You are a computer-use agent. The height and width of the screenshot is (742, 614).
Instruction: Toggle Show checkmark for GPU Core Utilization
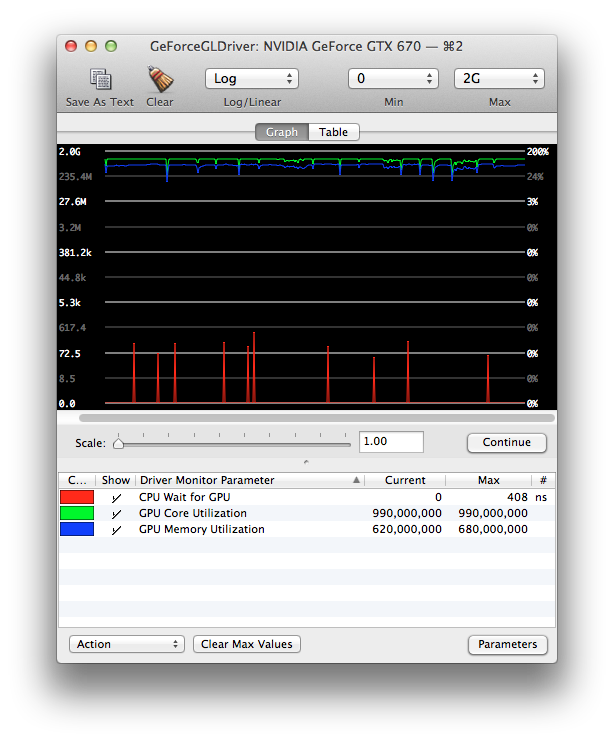click(116, 514)
